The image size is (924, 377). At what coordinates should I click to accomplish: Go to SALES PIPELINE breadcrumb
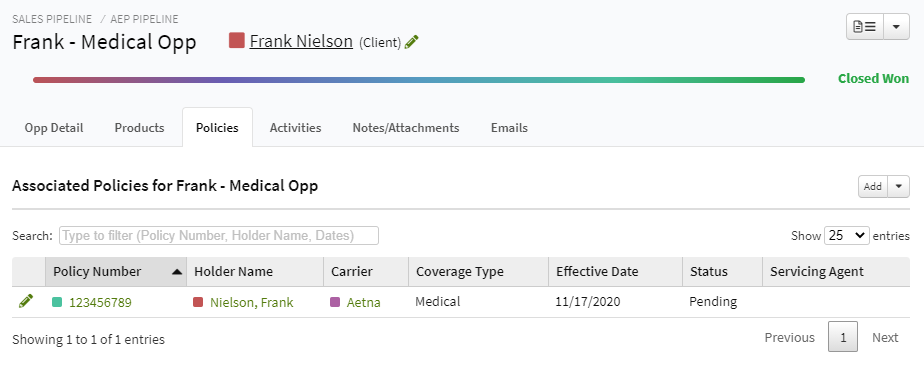pos(52,19)
